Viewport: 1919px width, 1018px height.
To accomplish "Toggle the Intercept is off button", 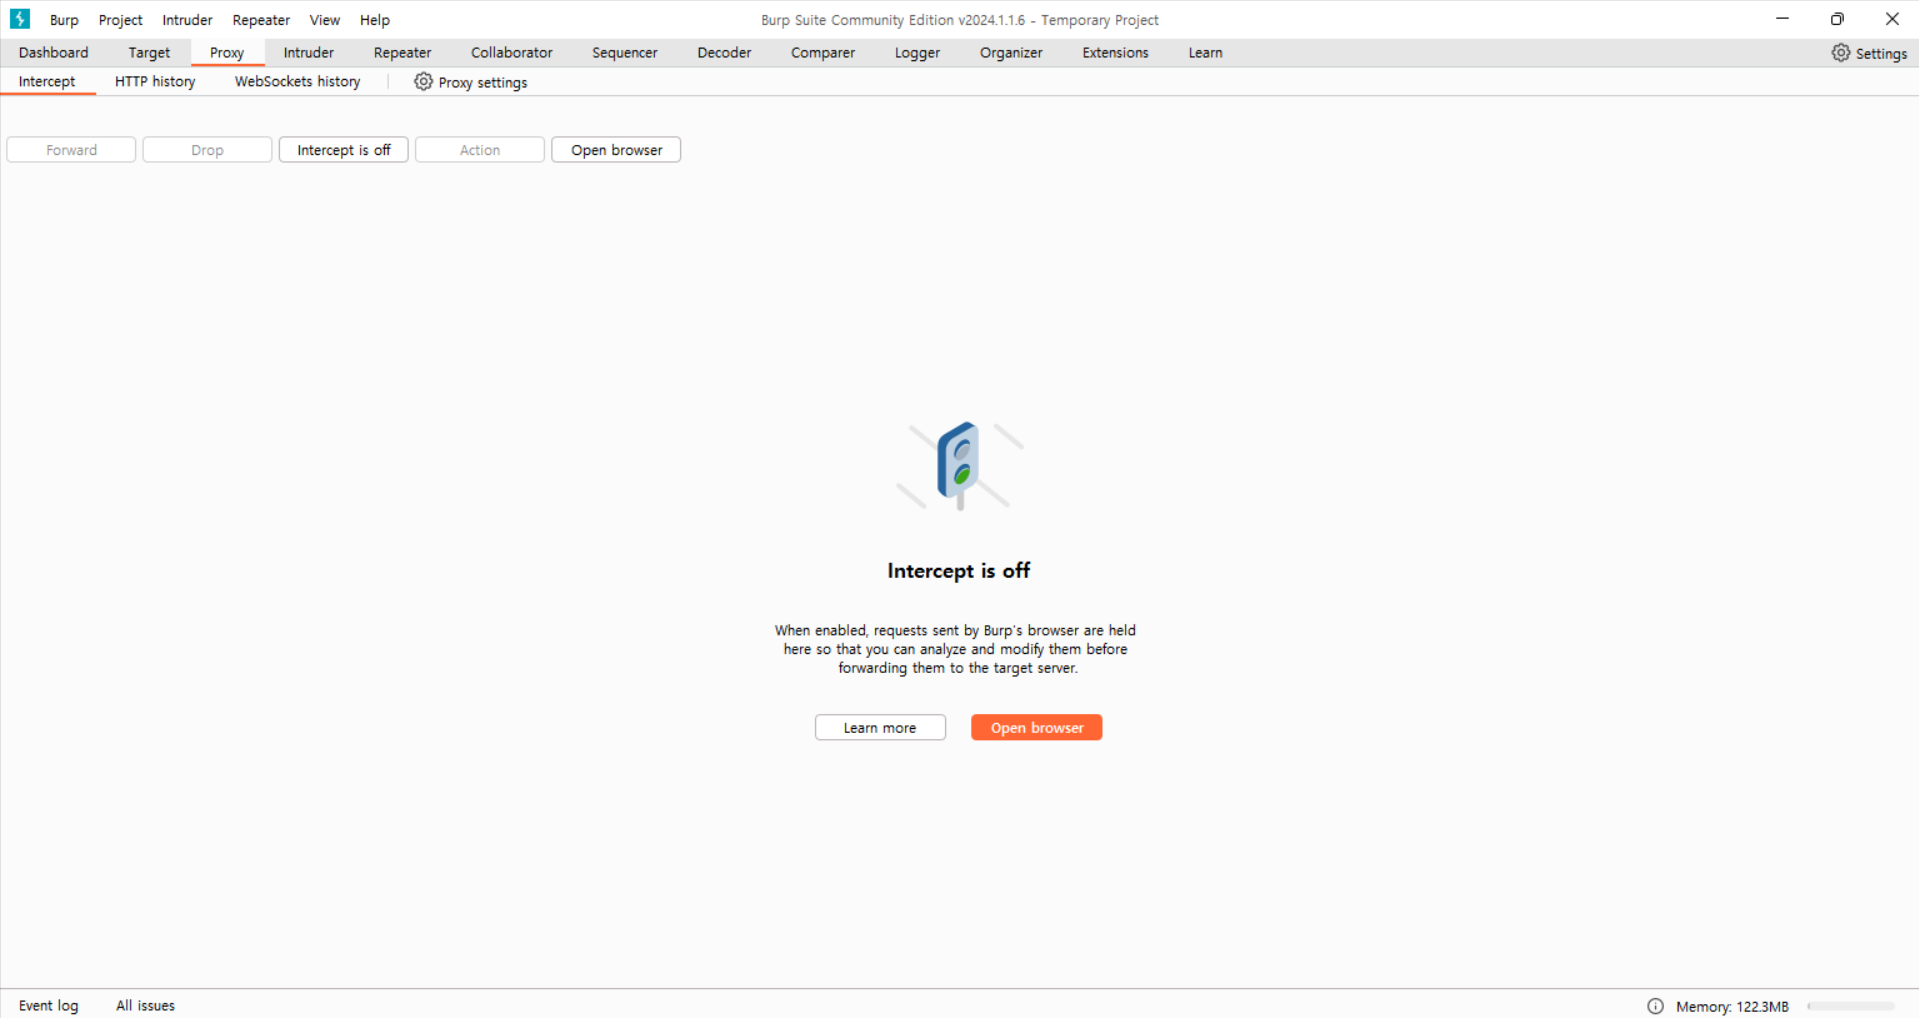I will click(343, 150).
